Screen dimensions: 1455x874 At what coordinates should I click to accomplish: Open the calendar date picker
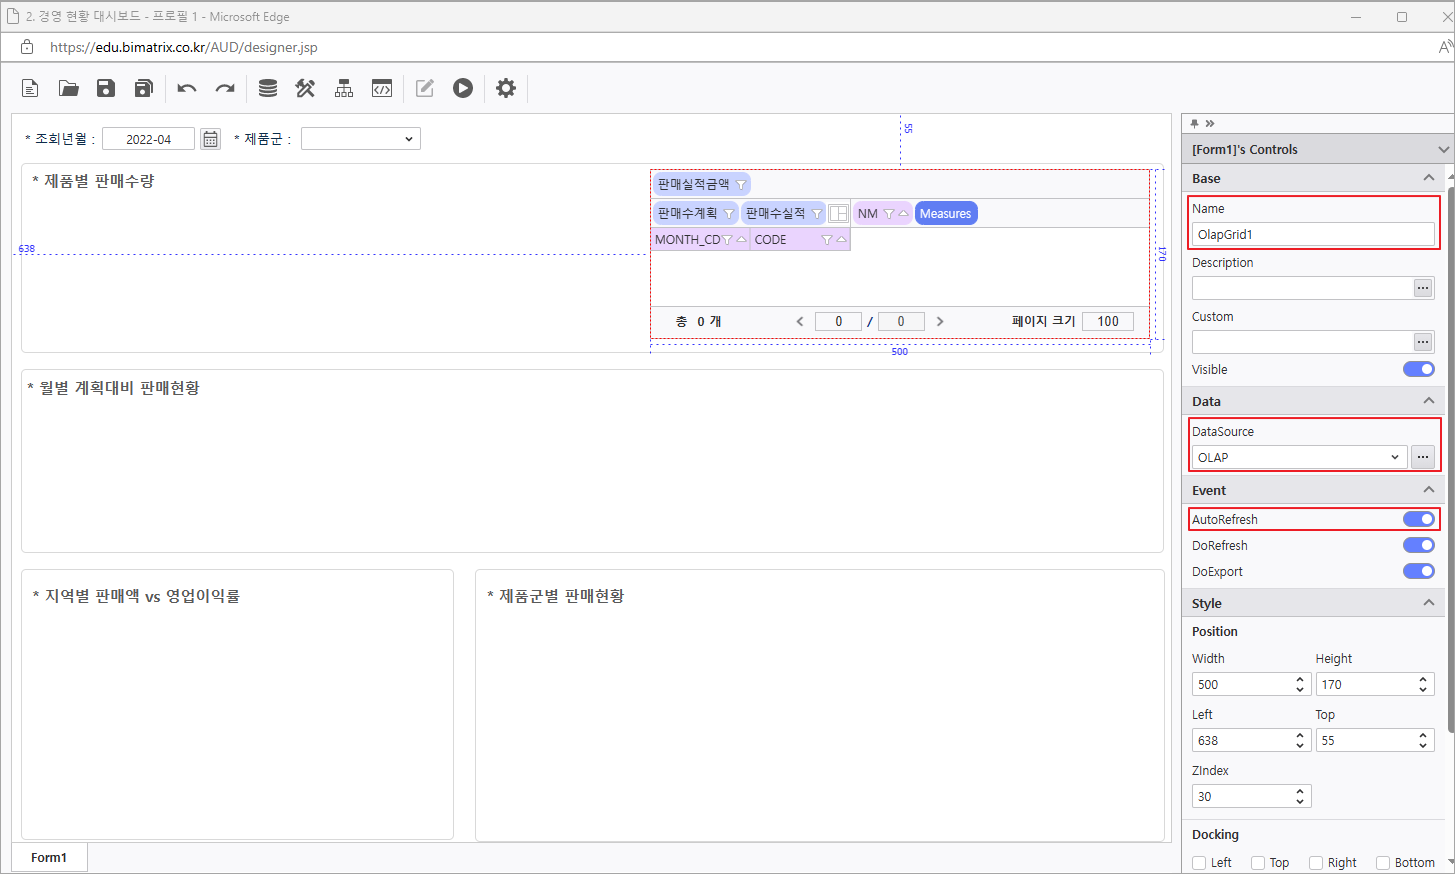coord(210,139)
